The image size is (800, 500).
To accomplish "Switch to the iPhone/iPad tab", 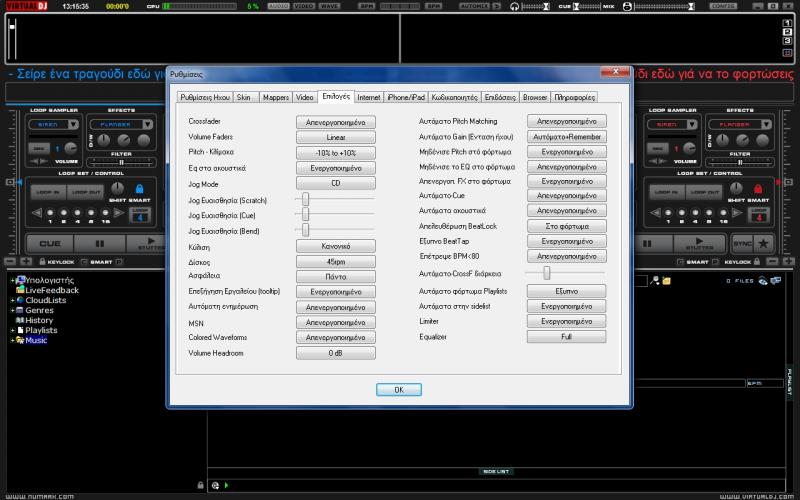I will pos(406,97).
